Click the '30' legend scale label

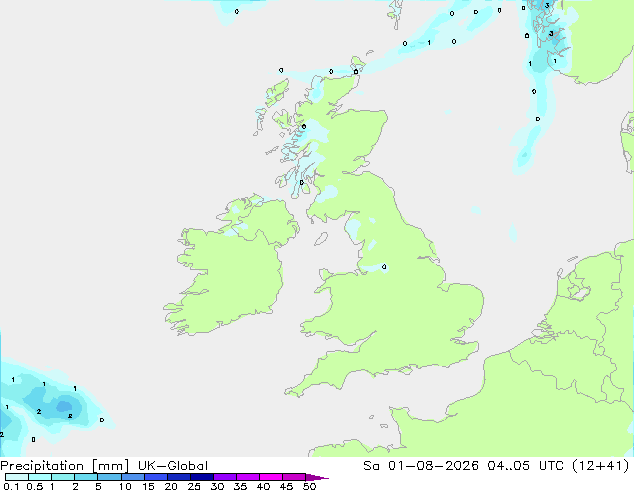click(217, 486)
